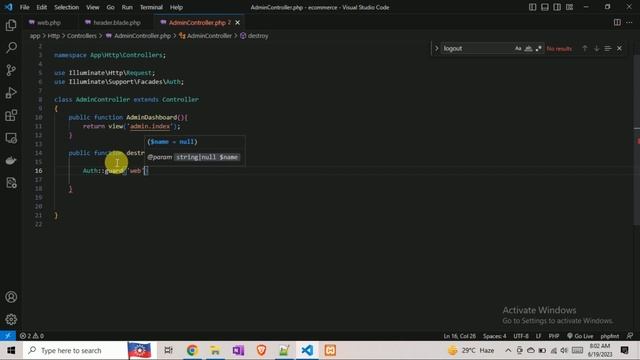Show hidden system tray icons chevron
The width and height of the screenshot is (640, 360).
click(508, 350)
